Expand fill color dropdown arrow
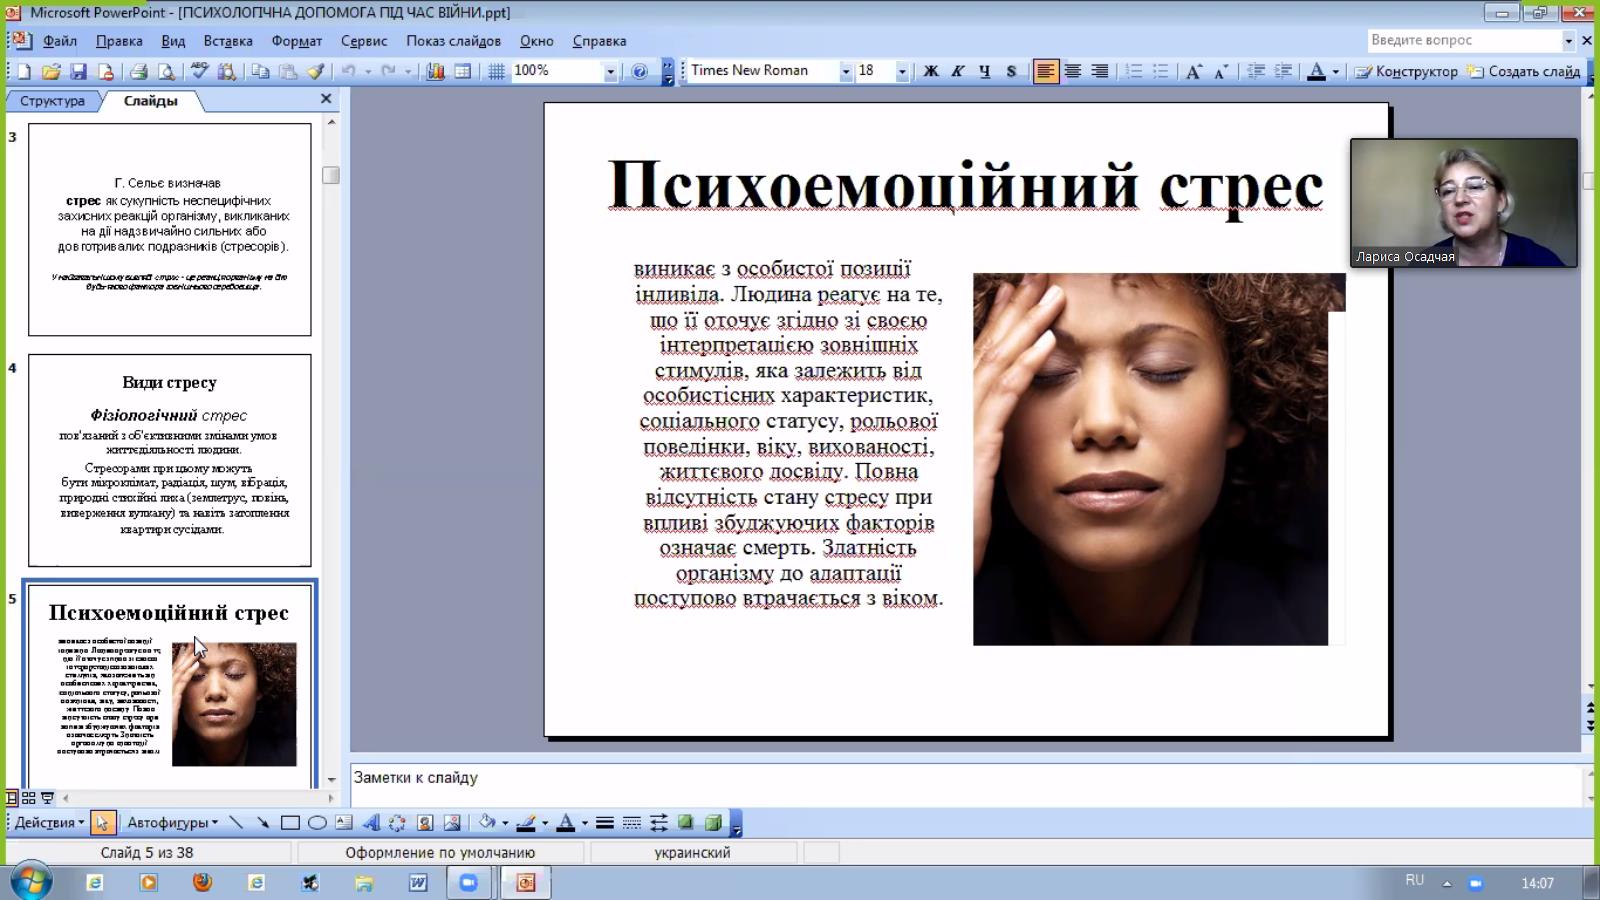The image size is (1600, 900). tap(505, 823)
